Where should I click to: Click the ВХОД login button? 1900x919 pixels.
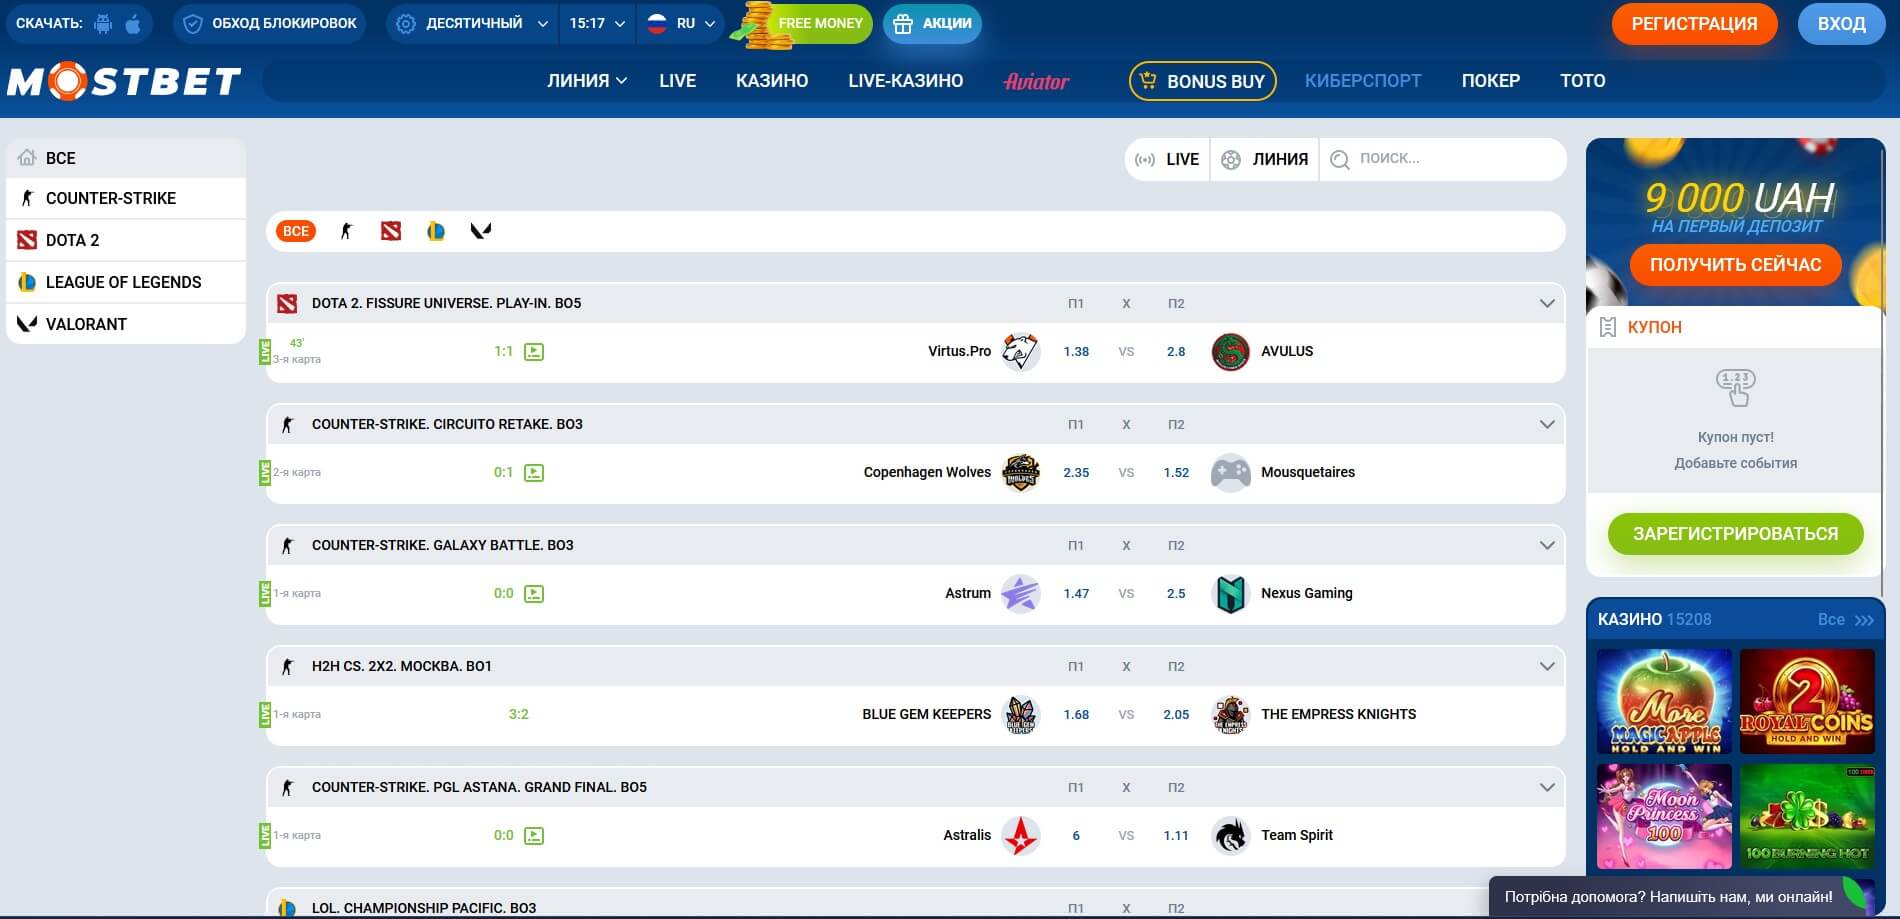(1841, 24)
